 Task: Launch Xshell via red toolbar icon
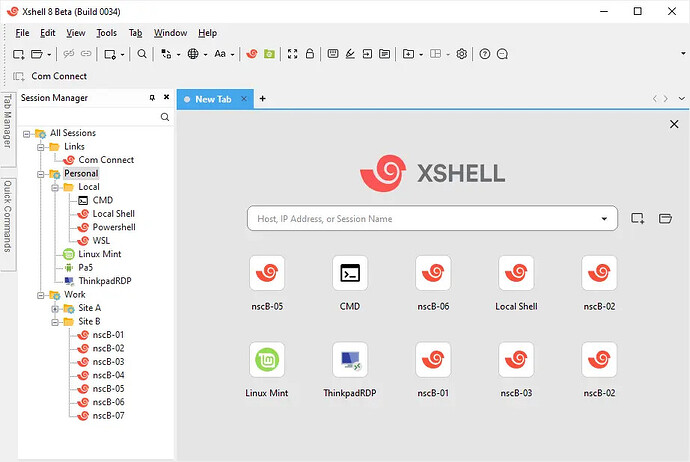click(x=252, y=54)
